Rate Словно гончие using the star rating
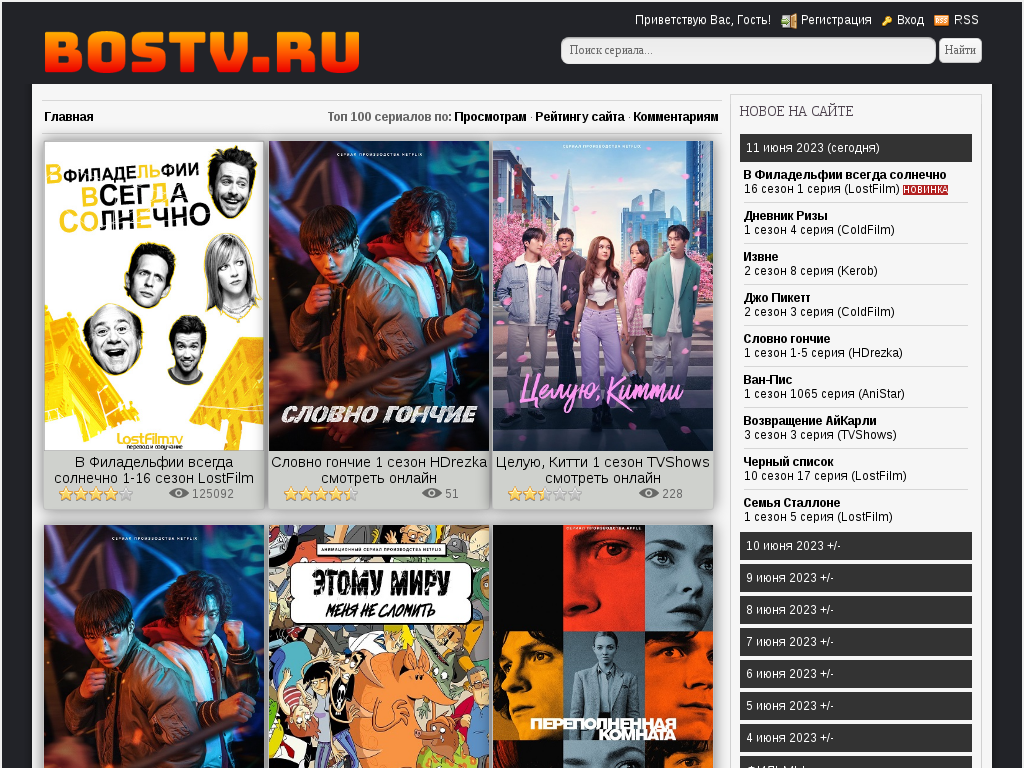1024x768 pixels. [x=321, y=494]
